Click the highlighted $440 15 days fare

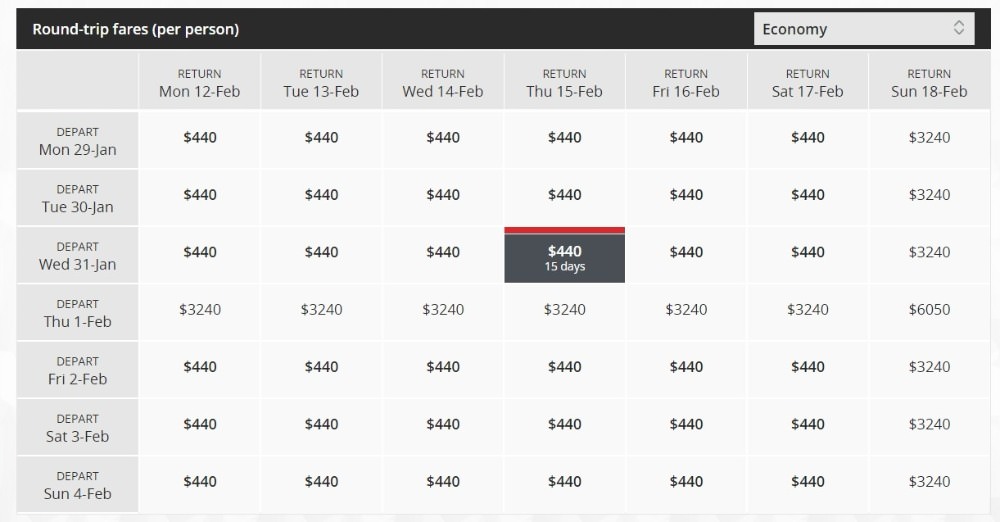(x=564, y=258)
